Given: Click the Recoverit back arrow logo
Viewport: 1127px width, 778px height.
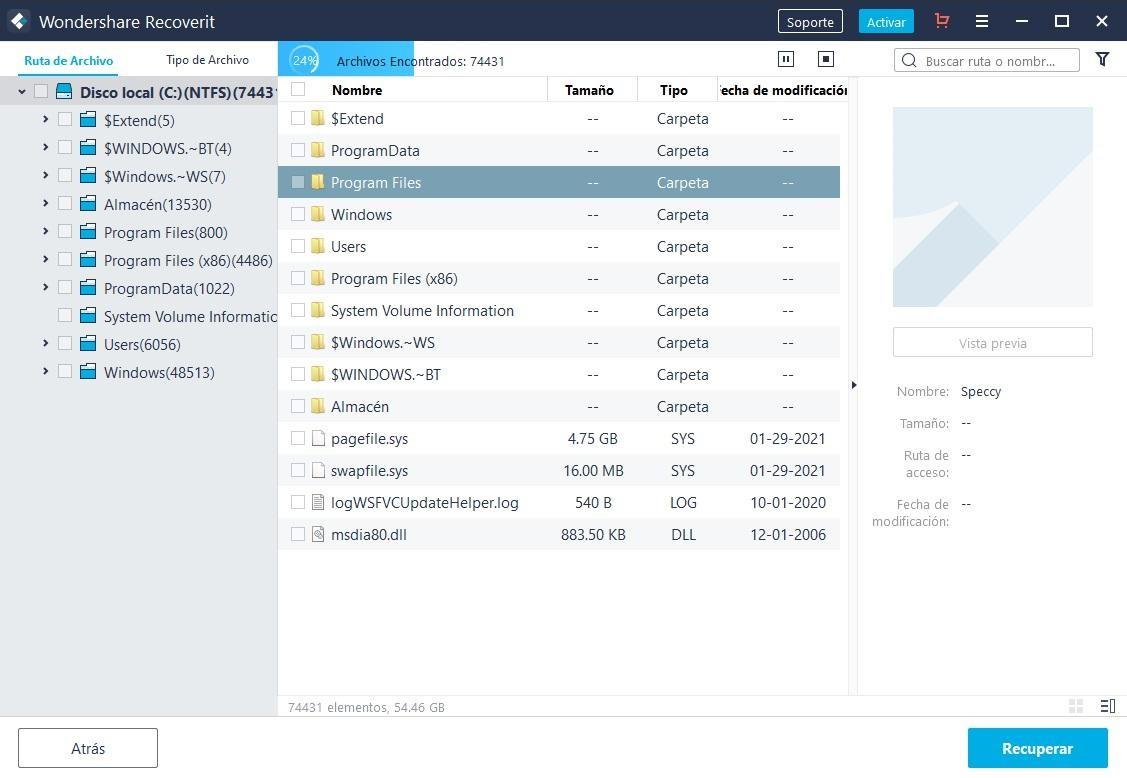Looking at the screenshot, I should 18,21.
